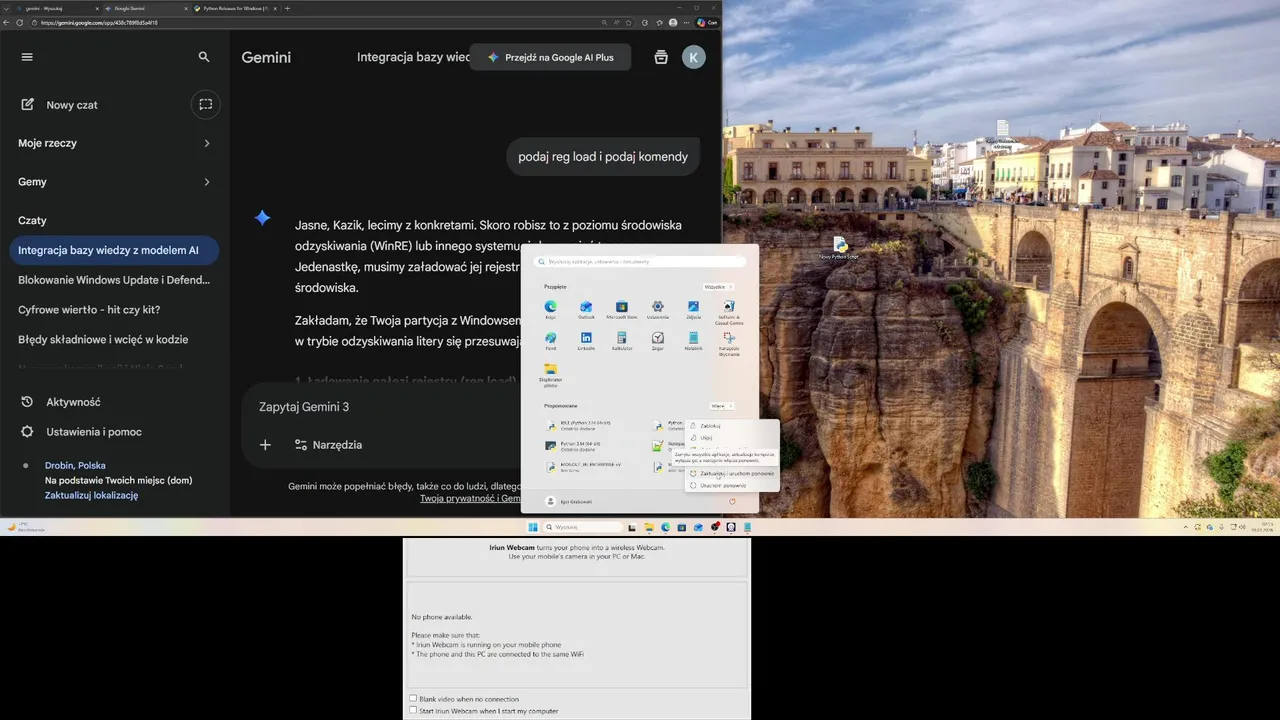Click the Start menu power button
Viewport: 1280px width, 720px height.
(x=732, y=501)
